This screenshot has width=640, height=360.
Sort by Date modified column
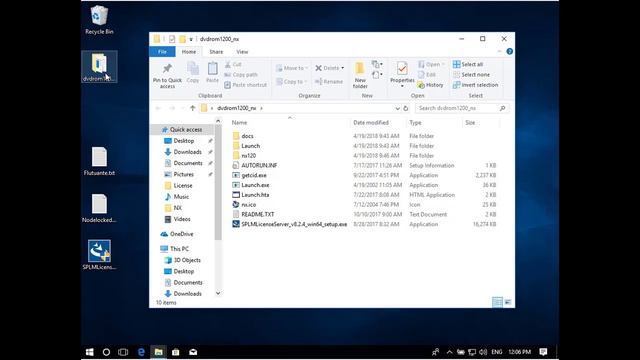[371, 122]
